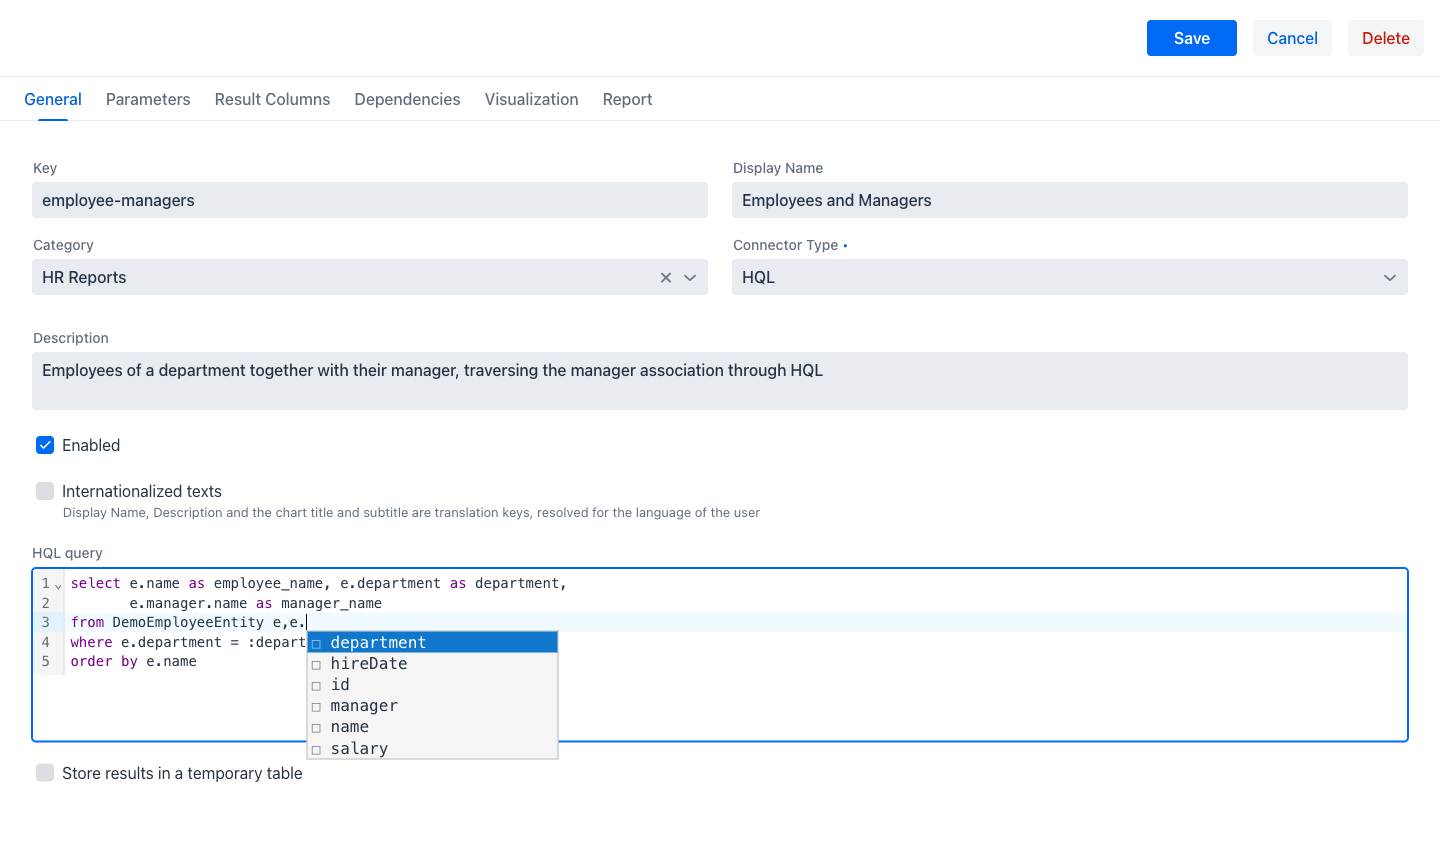
Task: Enable Internationalized texts checkbox
Action: pyautogui.click(x=45, y=491)
